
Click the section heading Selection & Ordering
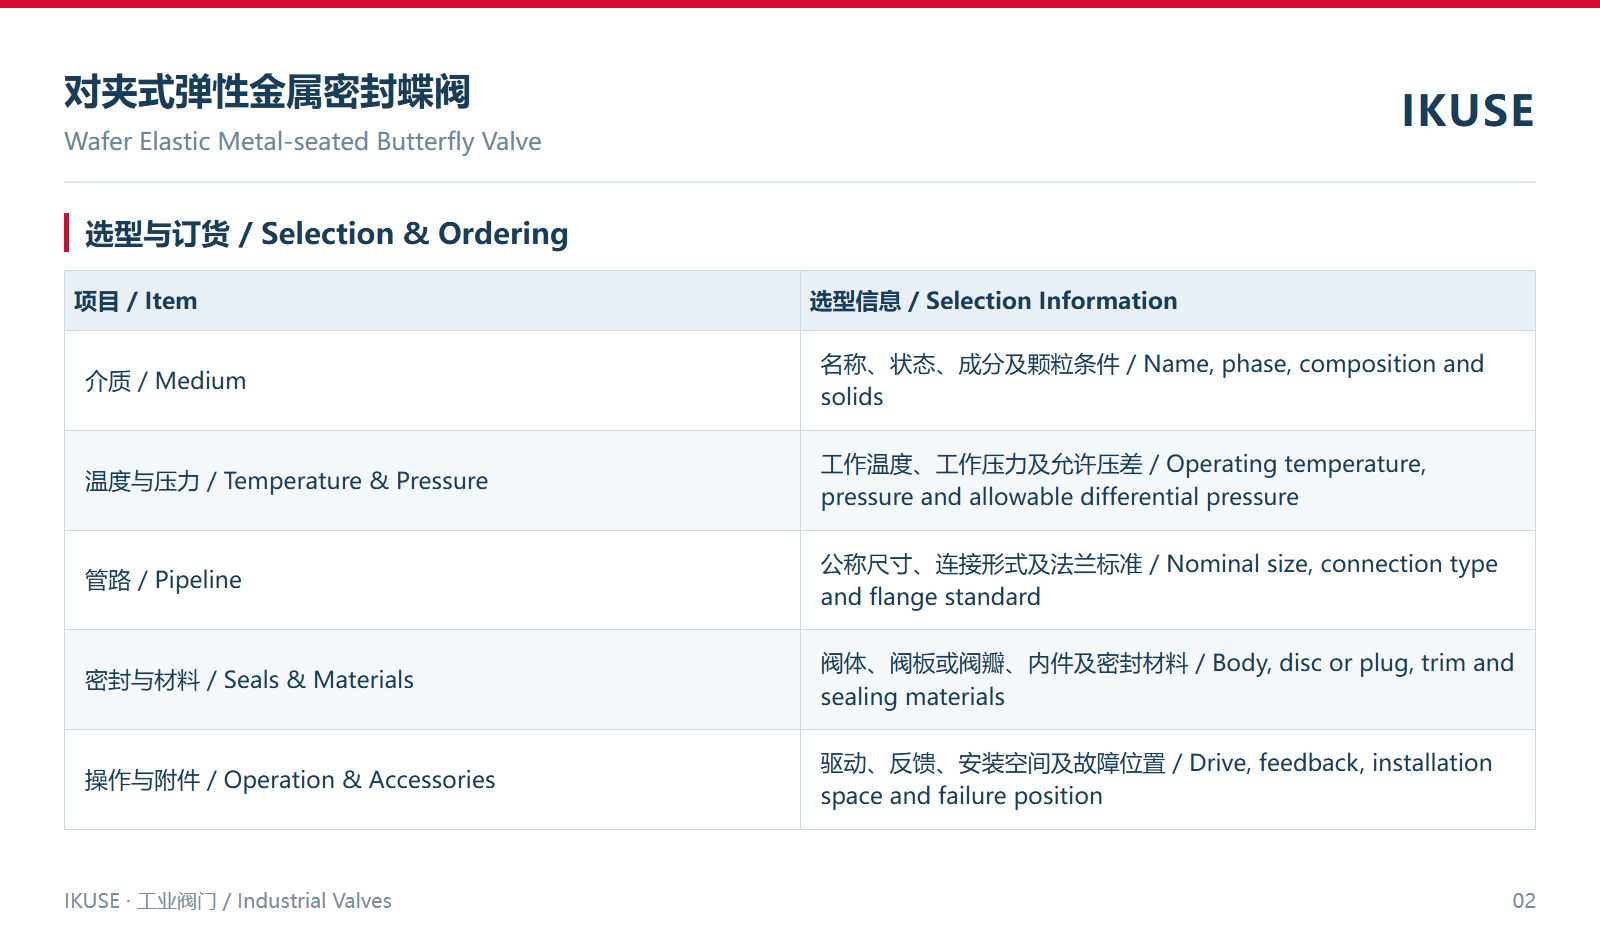(326, 234)
